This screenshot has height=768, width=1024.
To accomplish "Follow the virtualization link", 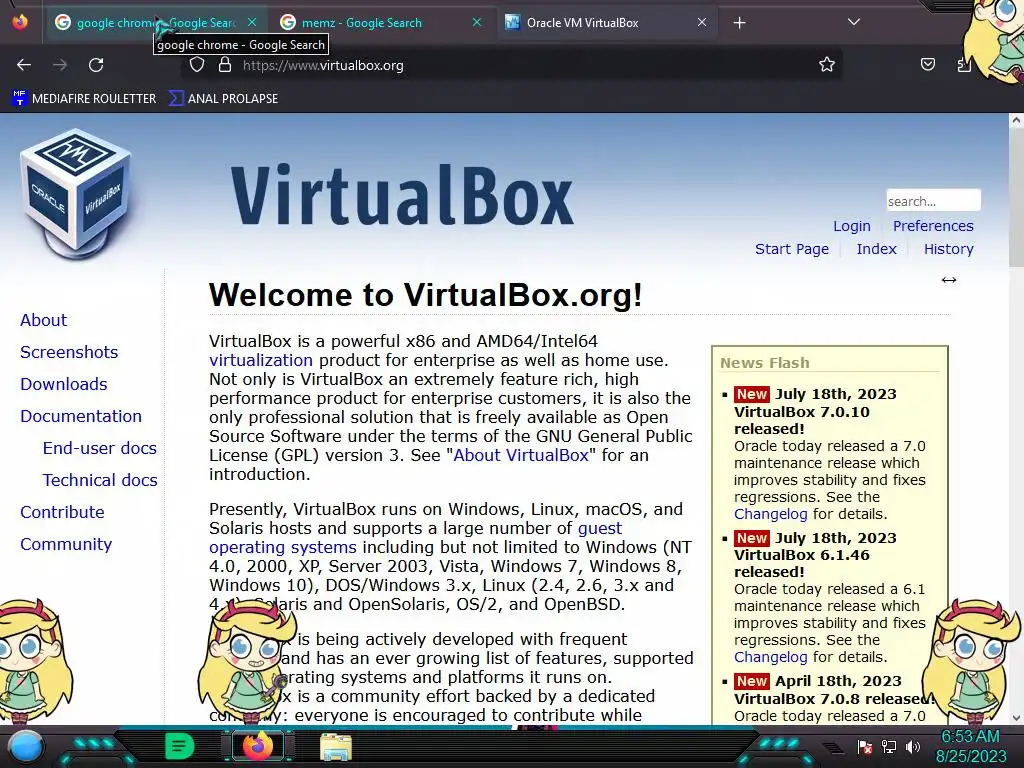I will click(261, 360).
